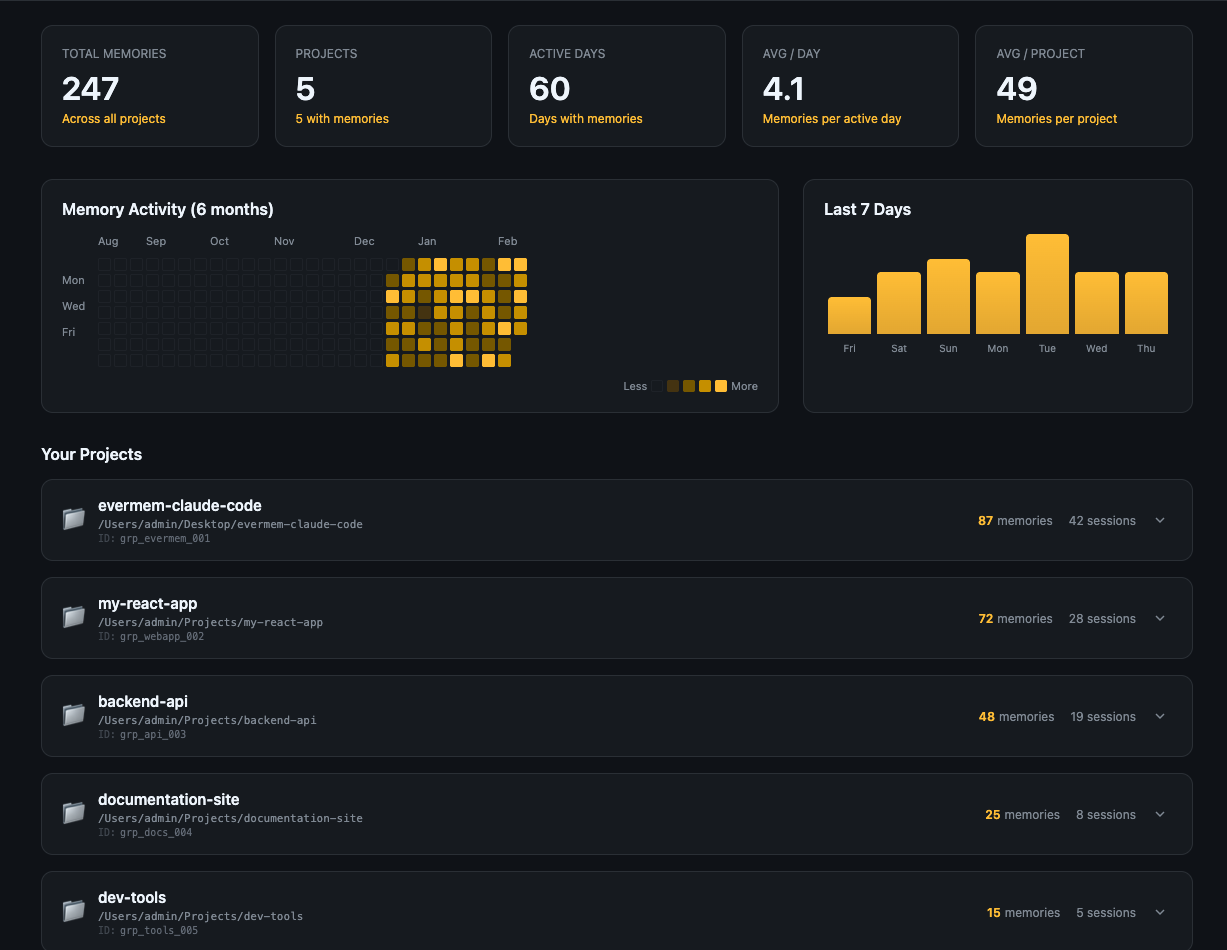This screenshot has height=950, width=1227.
Task: Expand the evermem-claude-code project row
Action: coord(1160,520)
